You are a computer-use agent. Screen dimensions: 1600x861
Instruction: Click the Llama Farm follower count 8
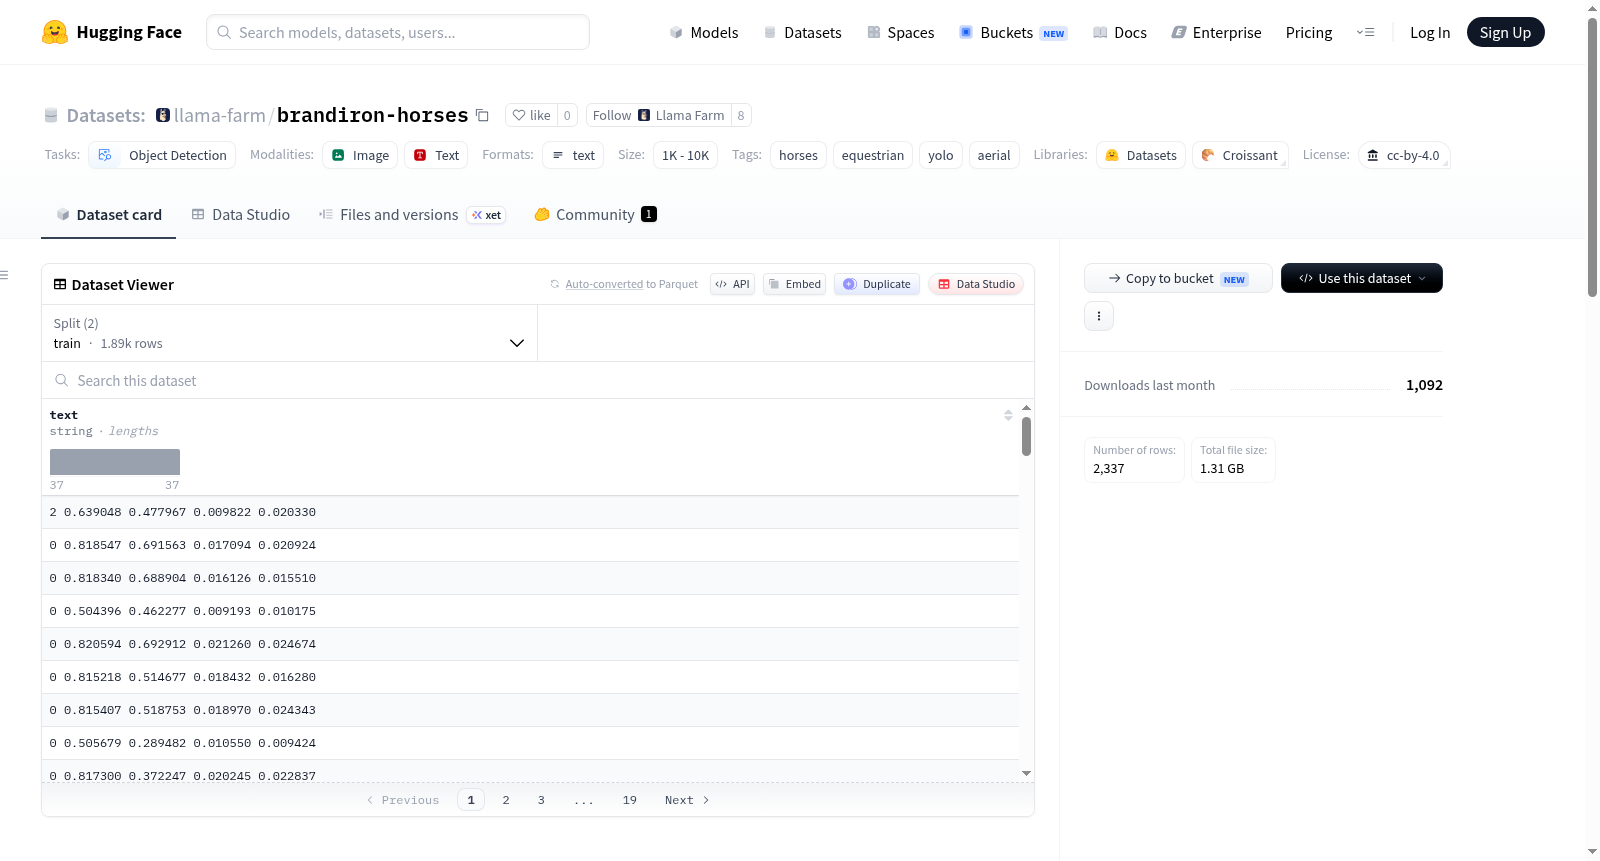click(741, 115)
